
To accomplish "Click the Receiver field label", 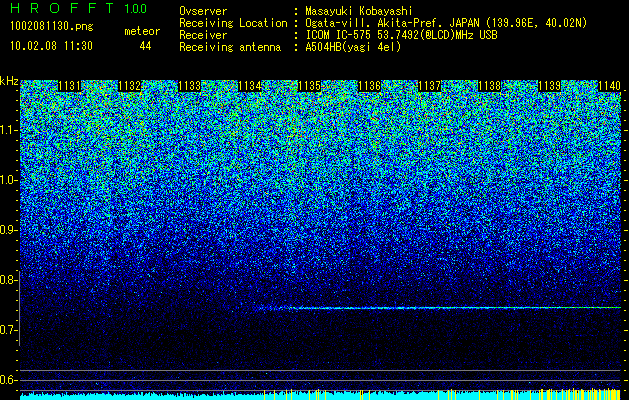I will click(x=203, y=35).
